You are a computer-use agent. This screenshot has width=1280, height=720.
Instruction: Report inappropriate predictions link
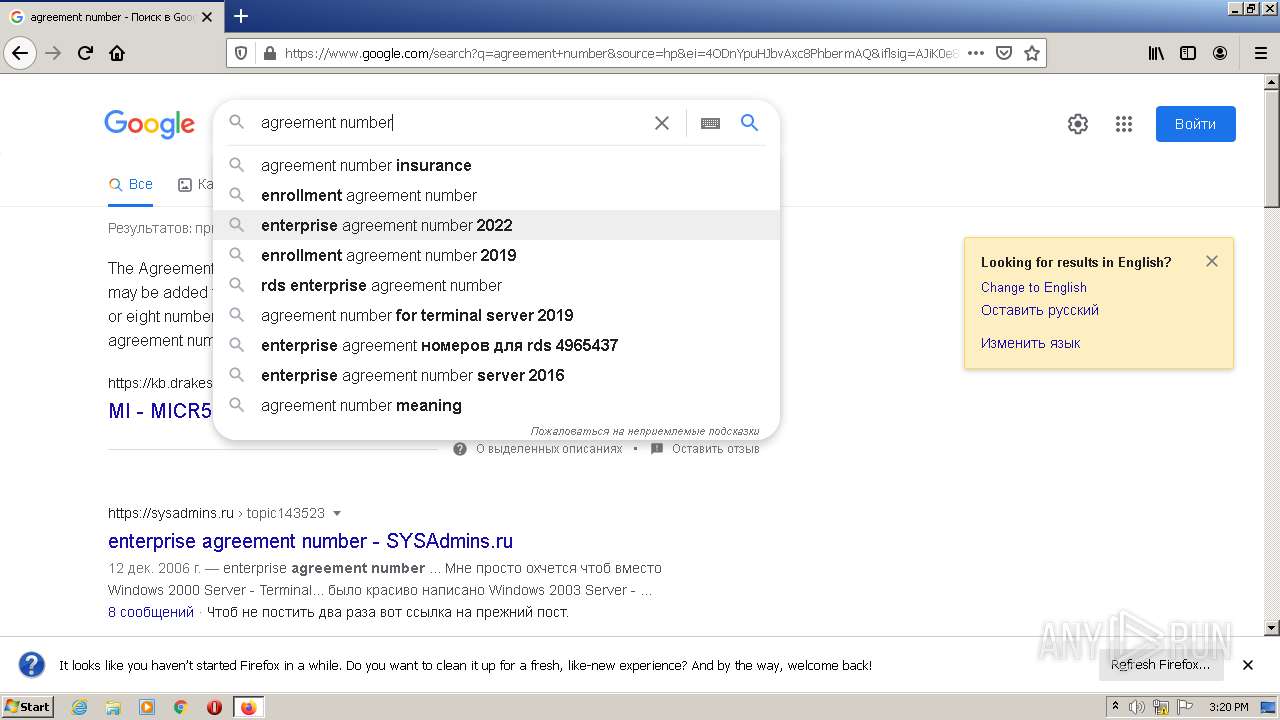pos(644,431)
